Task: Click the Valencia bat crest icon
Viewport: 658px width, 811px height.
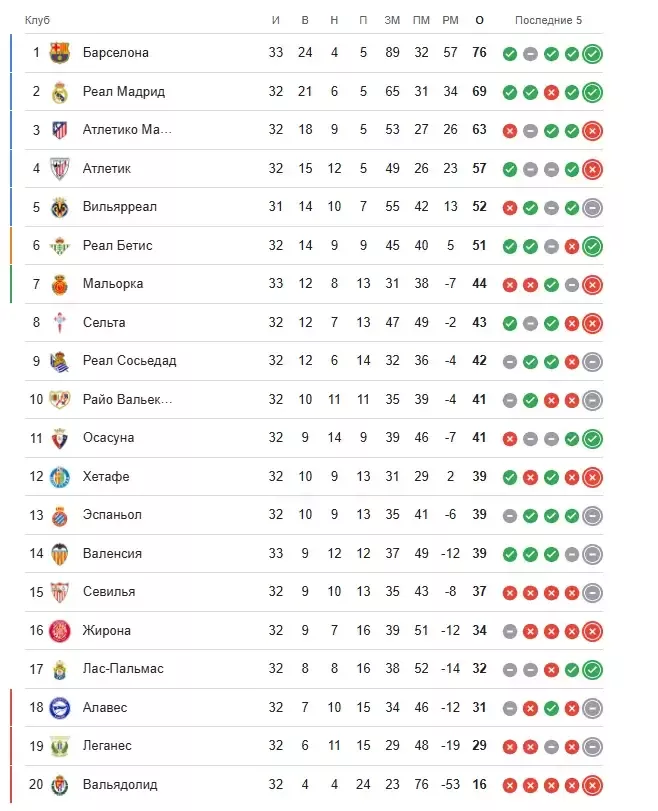Action: point(59,554)
